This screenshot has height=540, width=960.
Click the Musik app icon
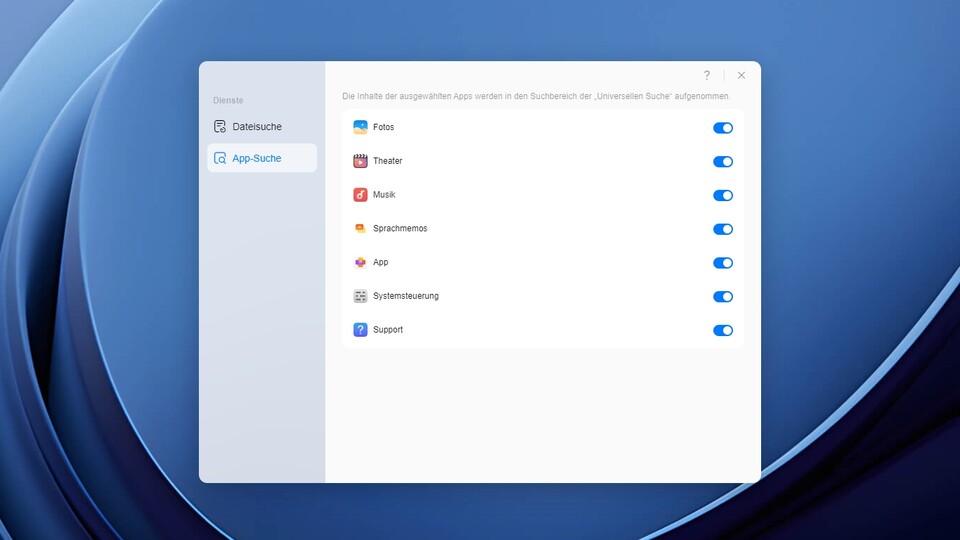[x=360, y=195]
